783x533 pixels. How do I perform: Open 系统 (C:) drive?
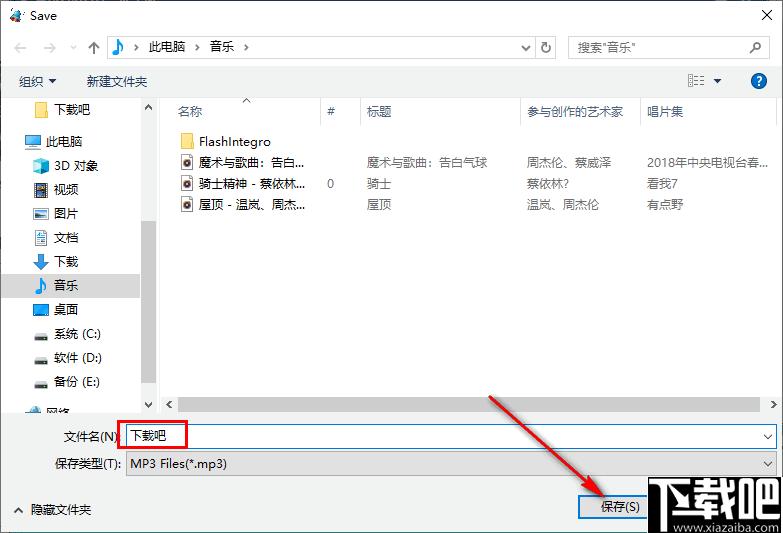(x=77, y=333)
